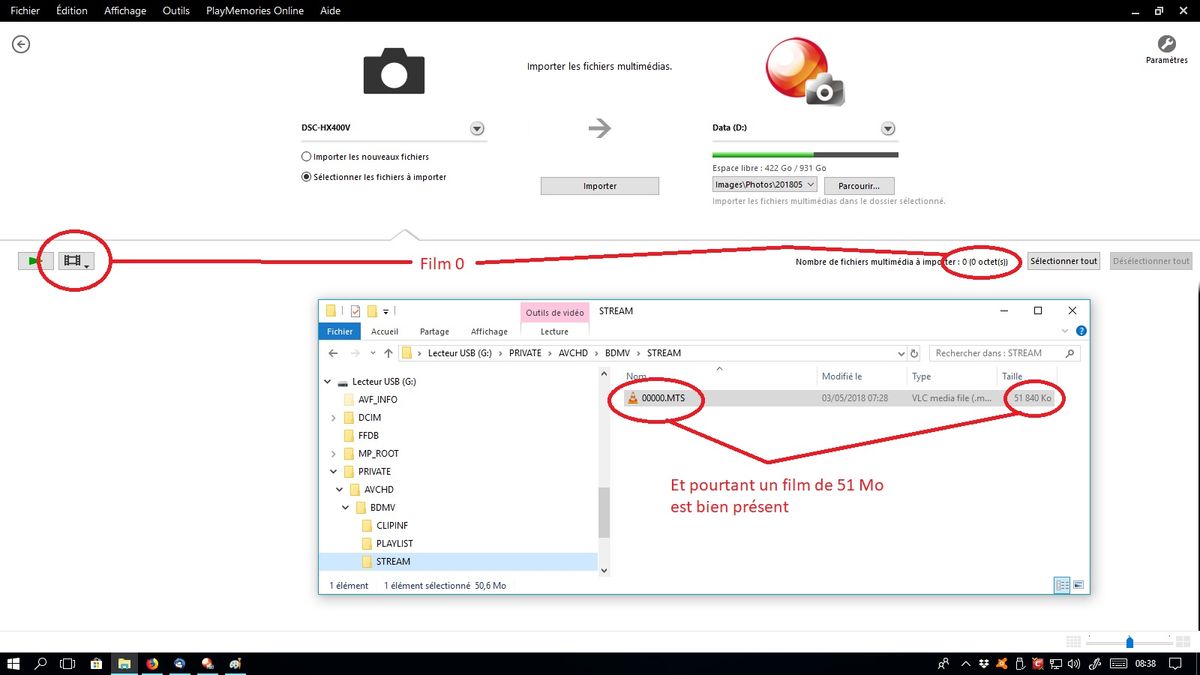Open the Paramètres wrench icon

[x=1166, y=44]
